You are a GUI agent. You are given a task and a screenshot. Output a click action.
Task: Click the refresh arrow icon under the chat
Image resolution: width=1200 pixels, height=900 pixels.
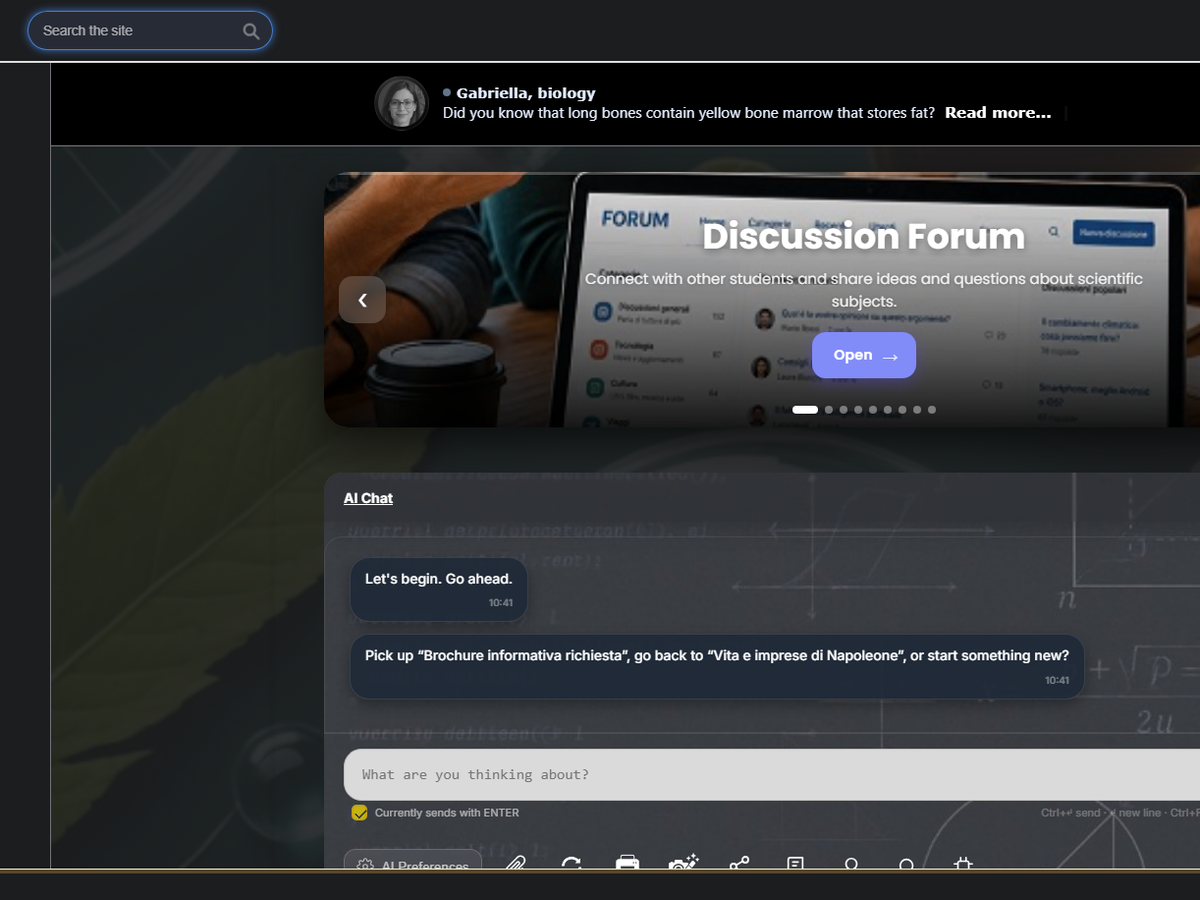click(x=571, y=863)
